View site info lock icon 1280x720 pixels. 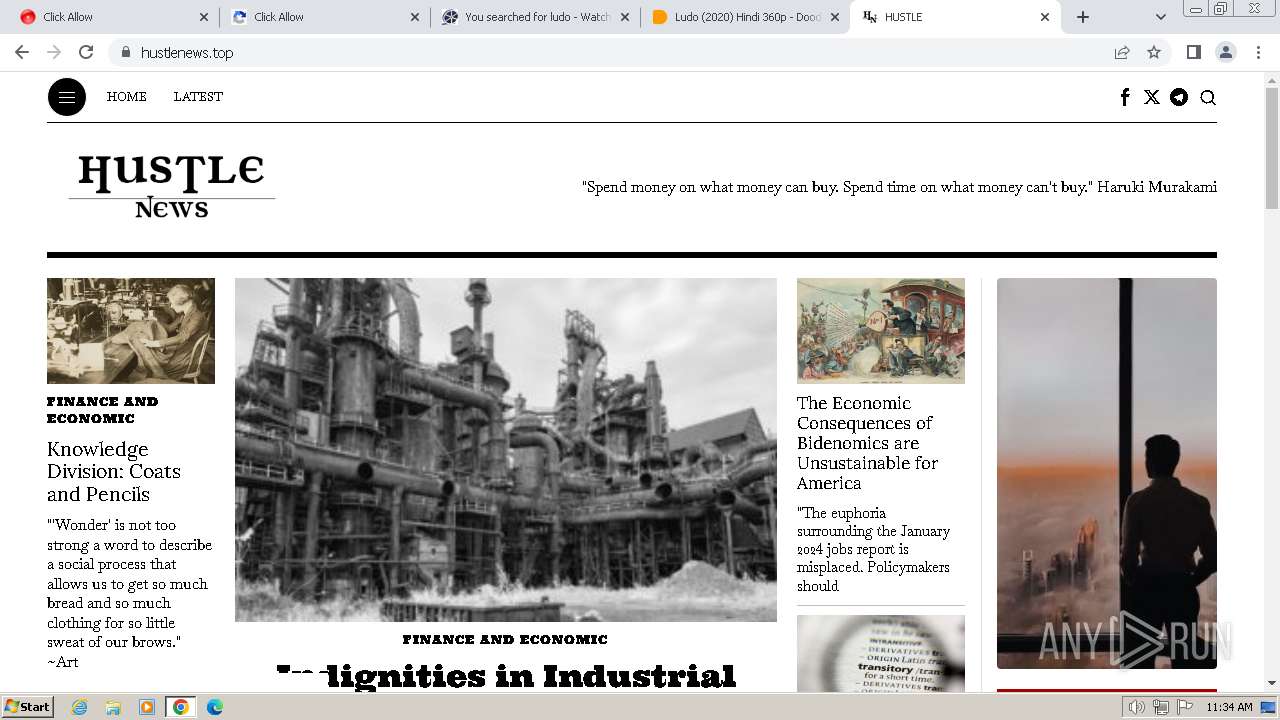[x=125, y=52]
